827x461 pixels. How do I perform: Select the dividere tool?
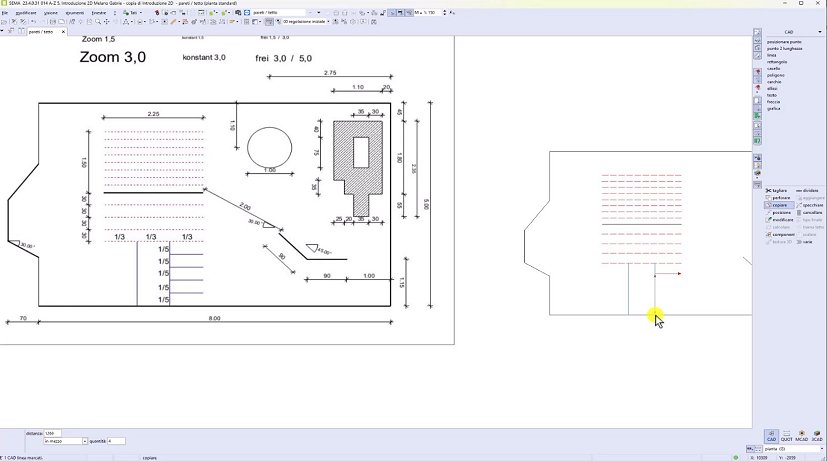807,190
